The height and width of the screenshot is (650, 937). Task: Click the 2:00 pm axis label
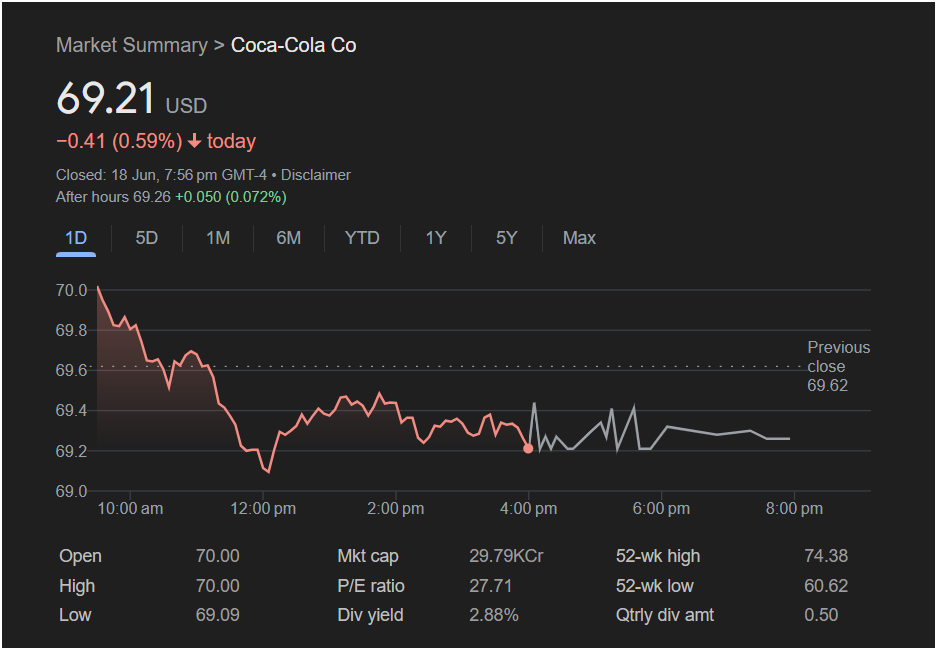tap(396, 509)
